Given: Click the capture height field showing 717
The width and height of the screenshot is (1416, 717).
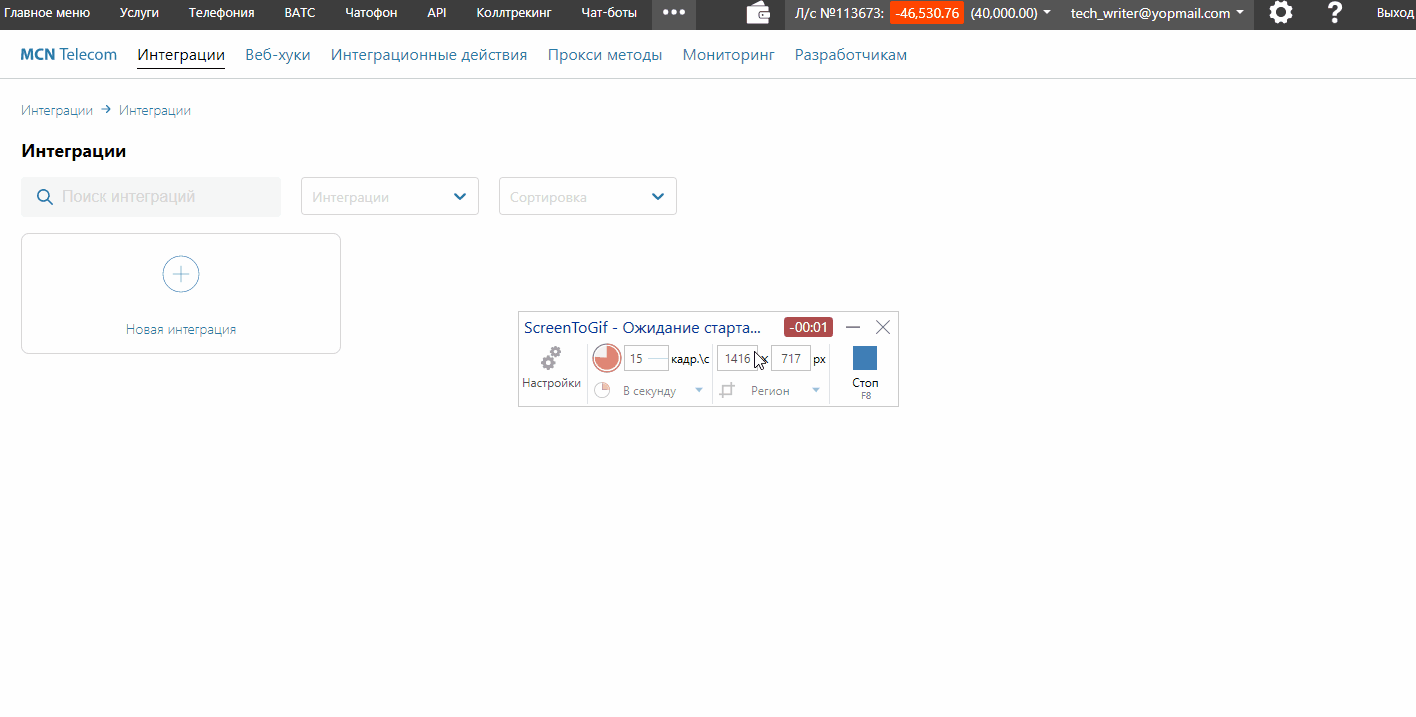Looking at the screenshot, I should pyautogui.click(x=790, y=358).
